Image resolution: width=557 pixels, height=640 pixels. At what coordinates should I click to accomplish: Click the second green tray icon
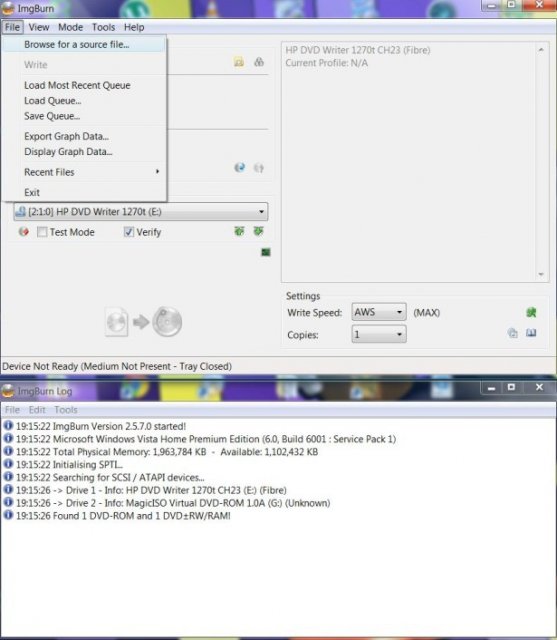[258, 231]
